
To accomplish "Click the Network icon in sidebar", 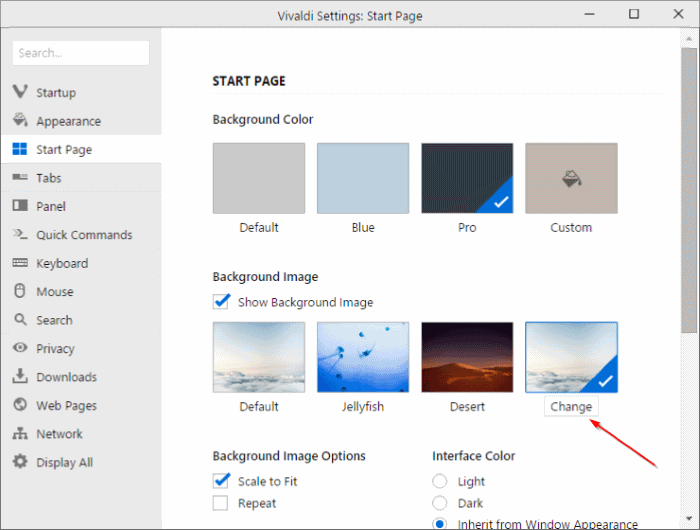I will [20, 433].
